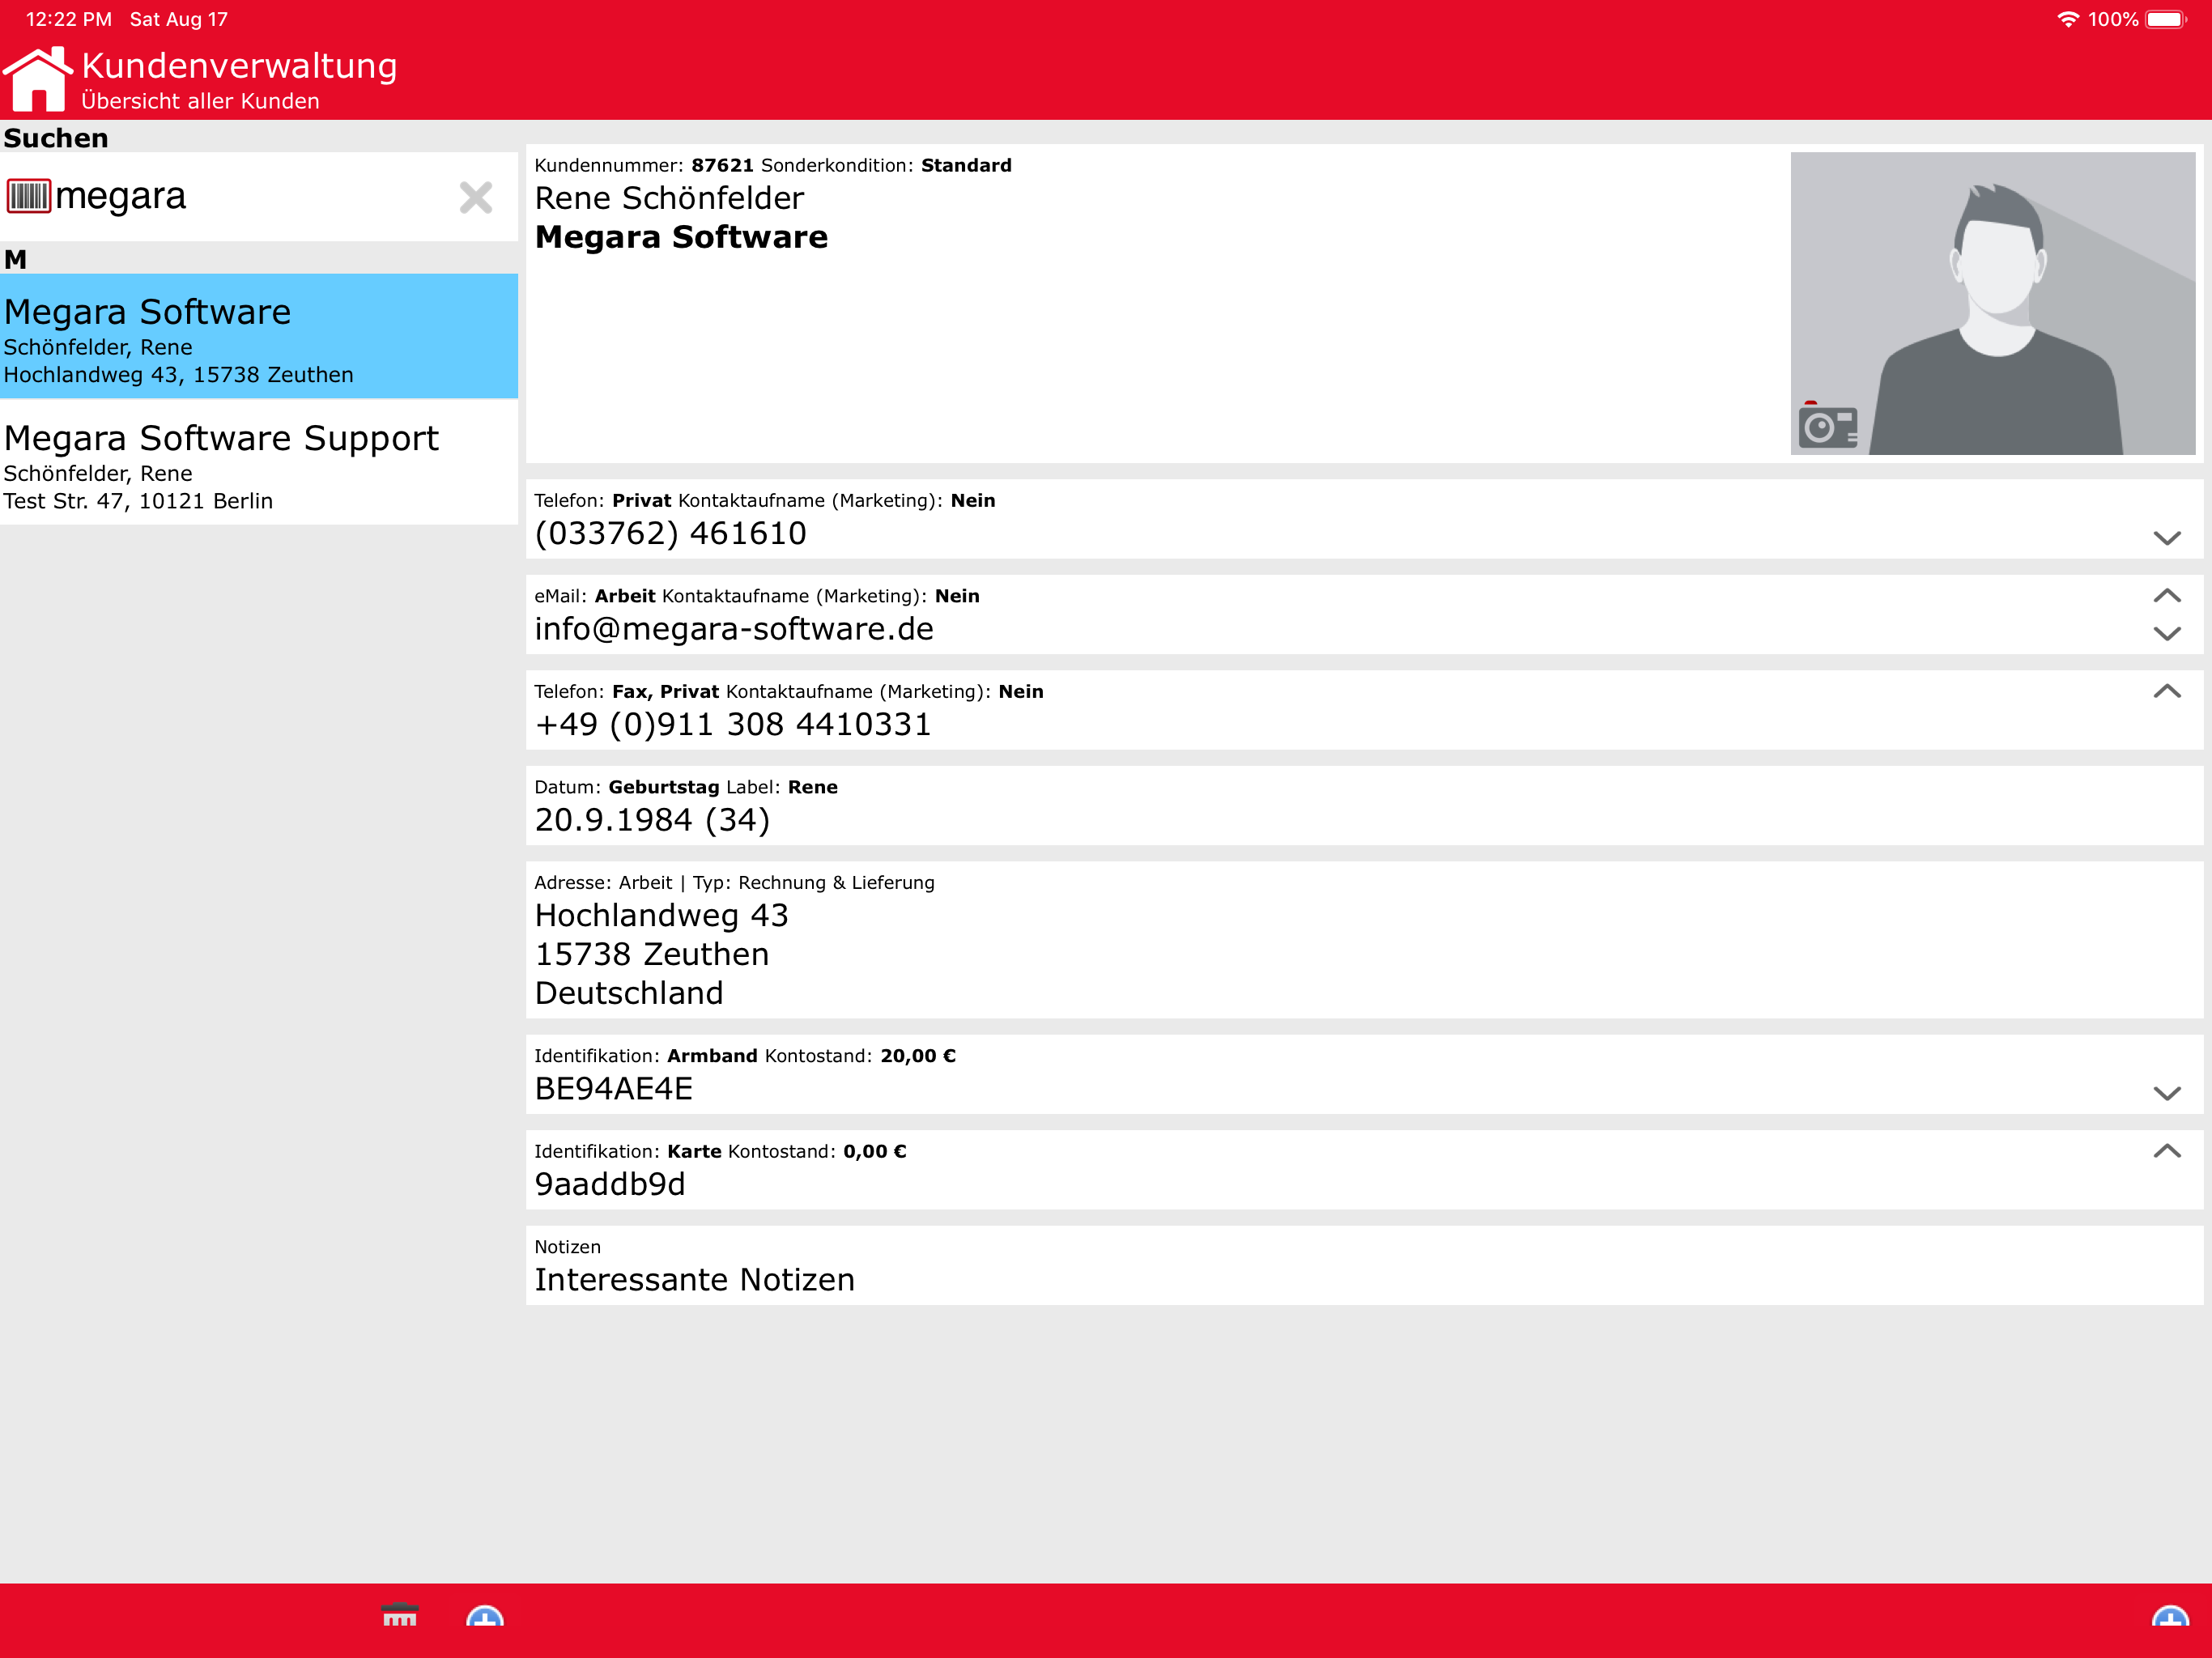Tap the home icon in the header
Screen dimensions: 2212x1658
38,79
